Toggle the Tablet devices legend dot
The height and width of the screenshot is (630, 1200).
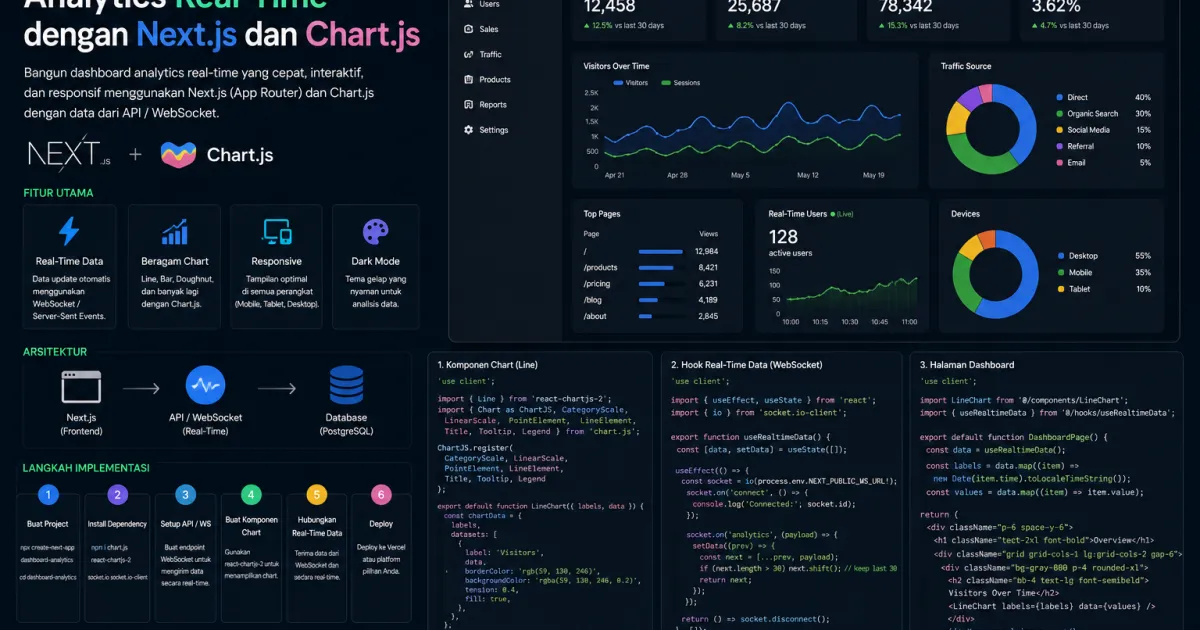(1060, 289)
